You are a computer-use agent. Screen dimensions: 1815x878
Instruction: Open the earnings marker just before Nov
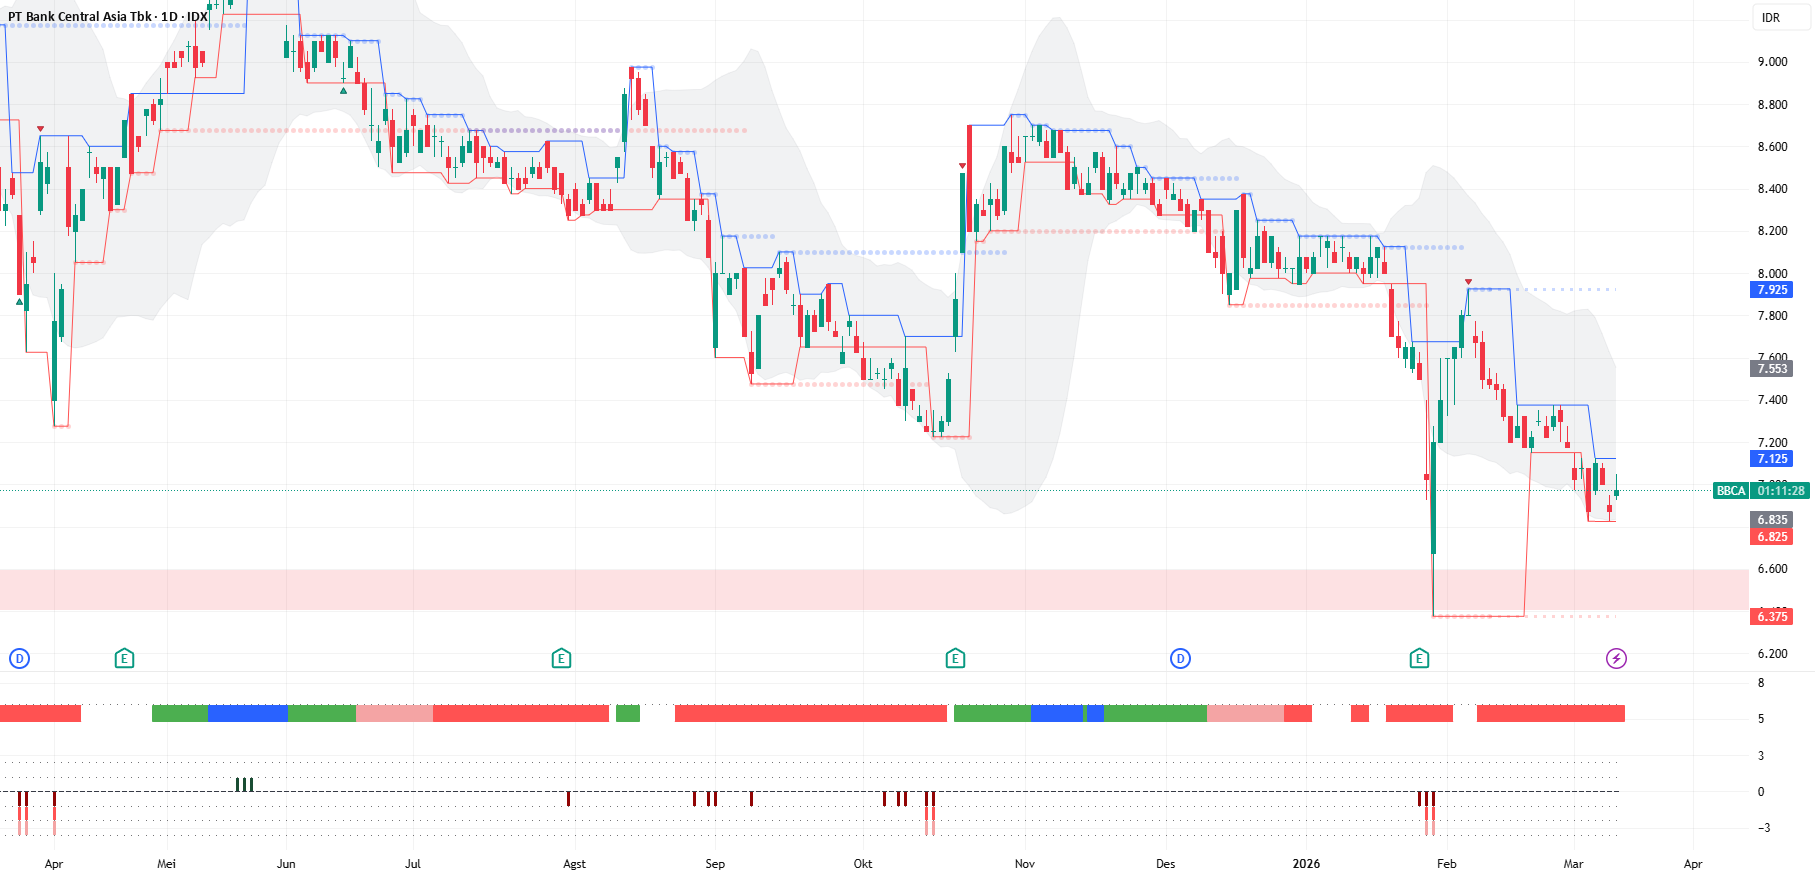click(x=955, y=658)
